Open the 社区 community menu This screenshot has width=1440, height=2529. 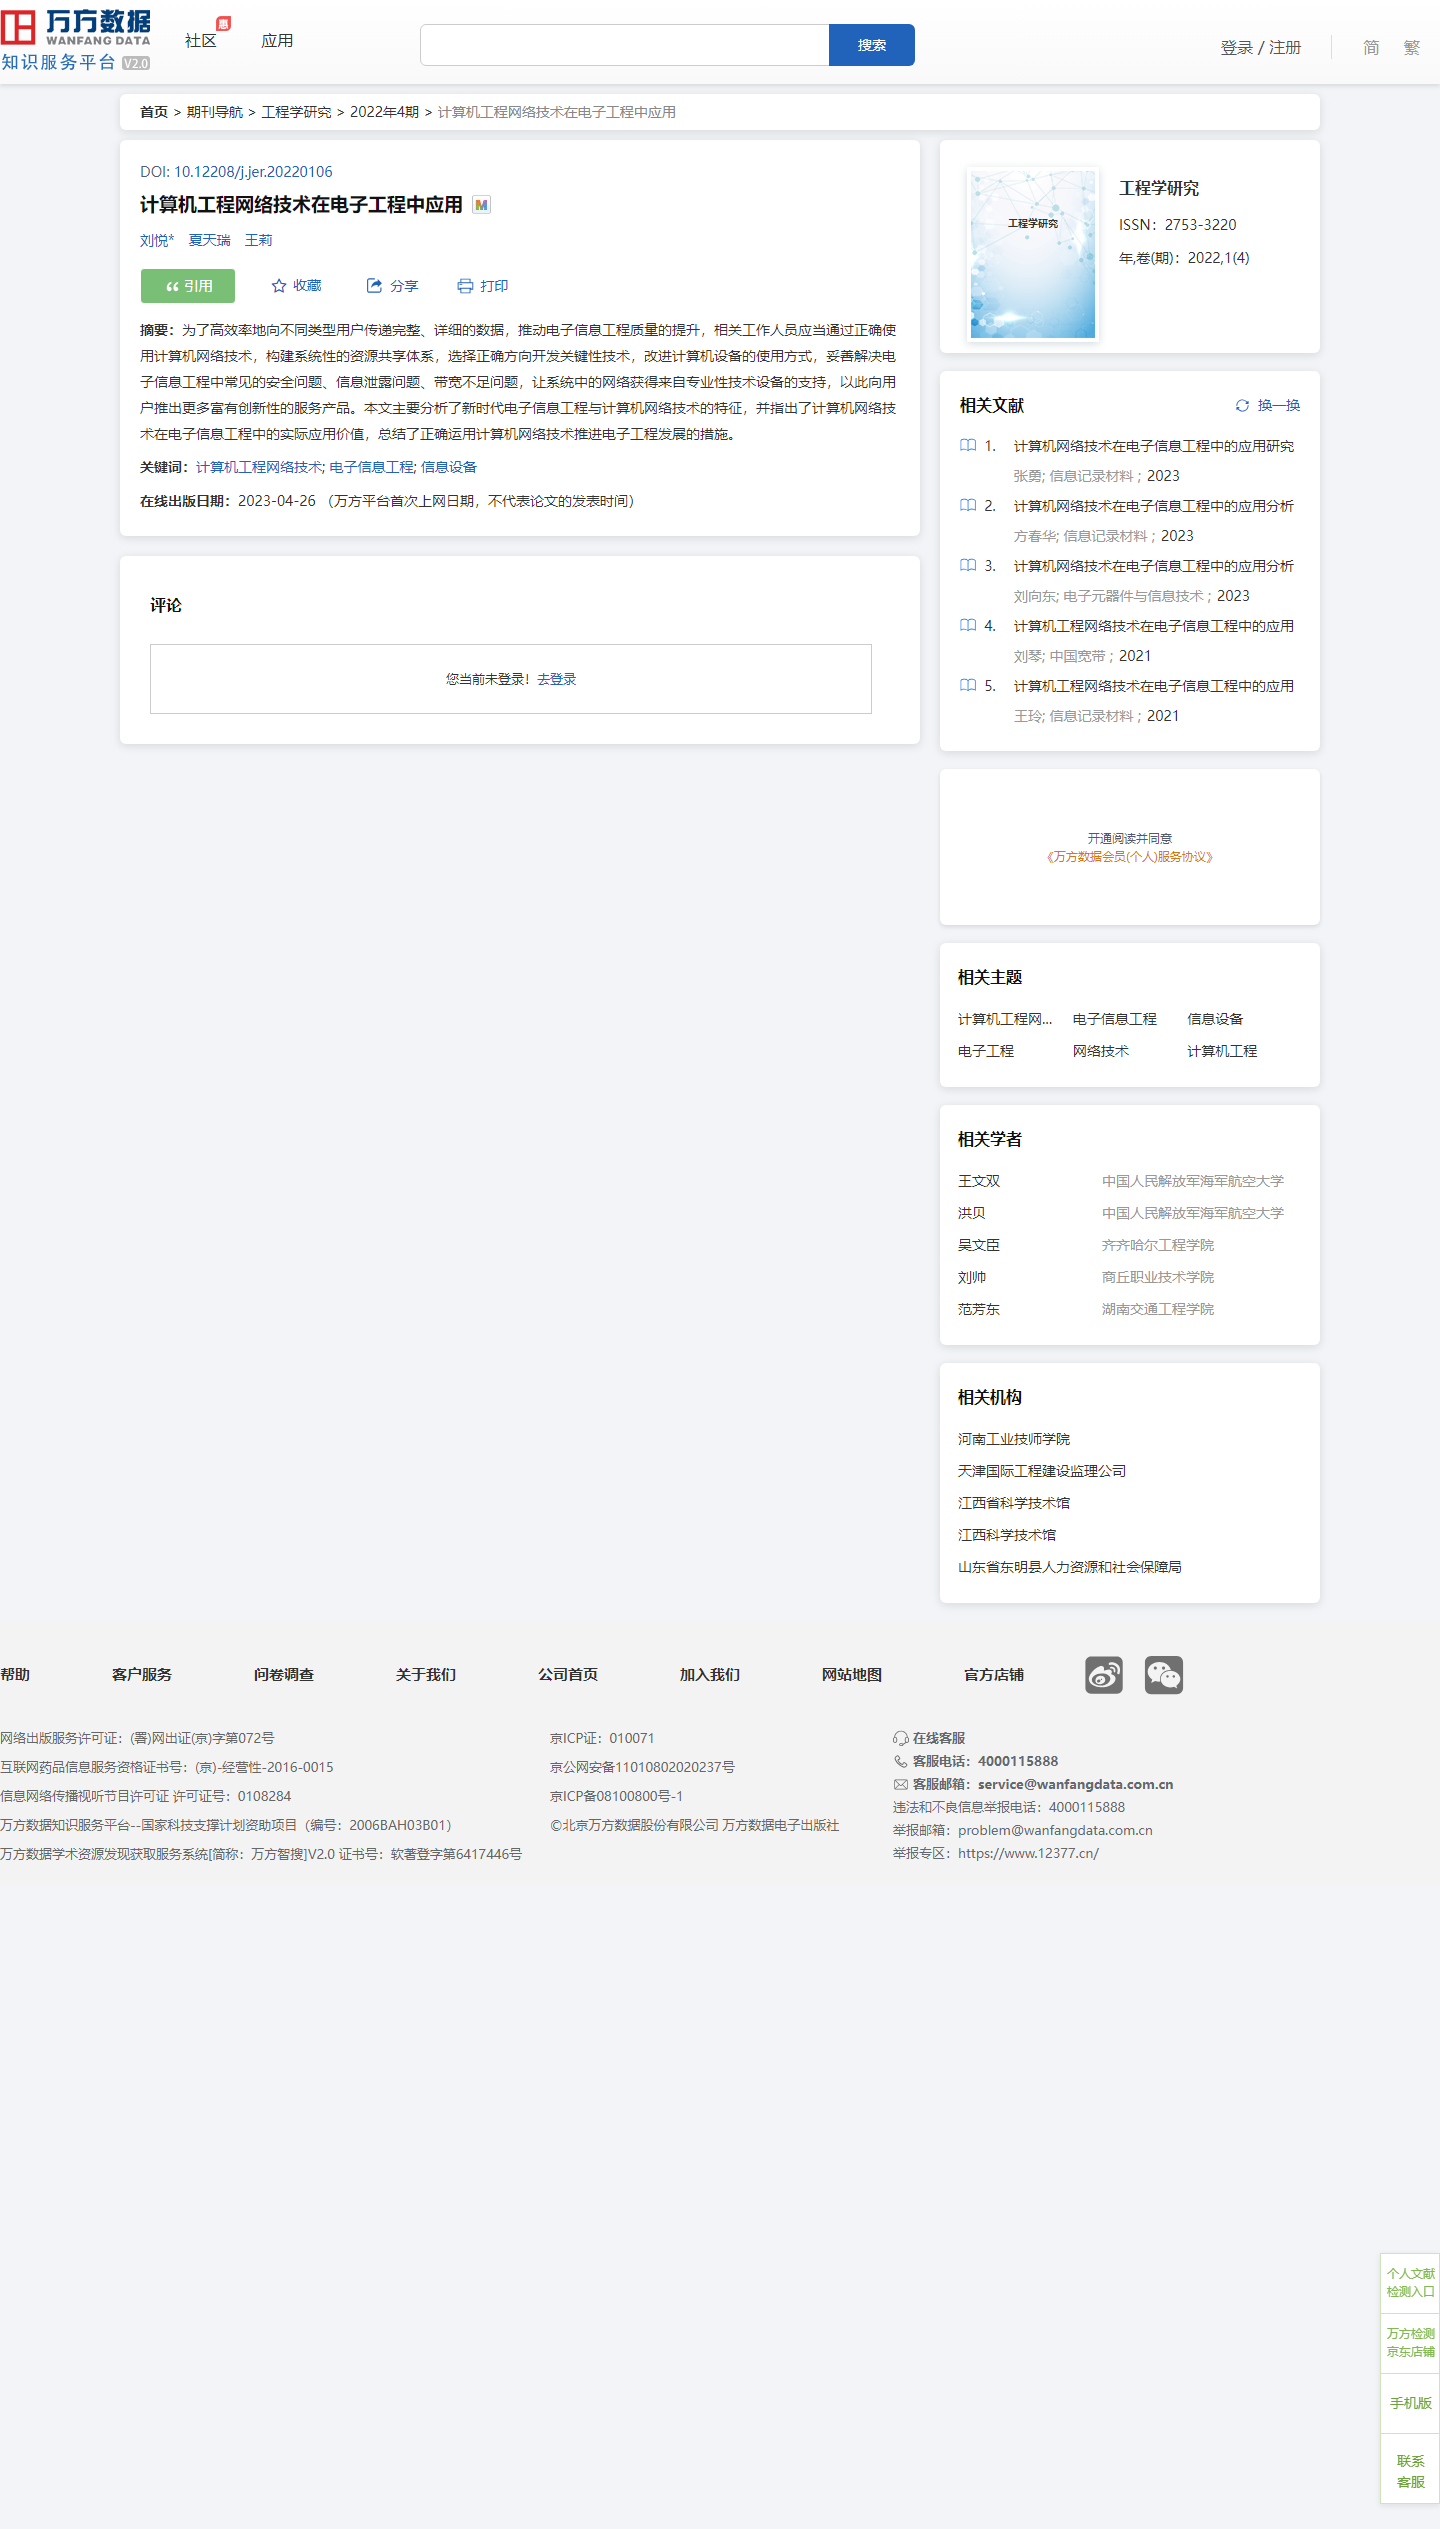tap(201, 40)
